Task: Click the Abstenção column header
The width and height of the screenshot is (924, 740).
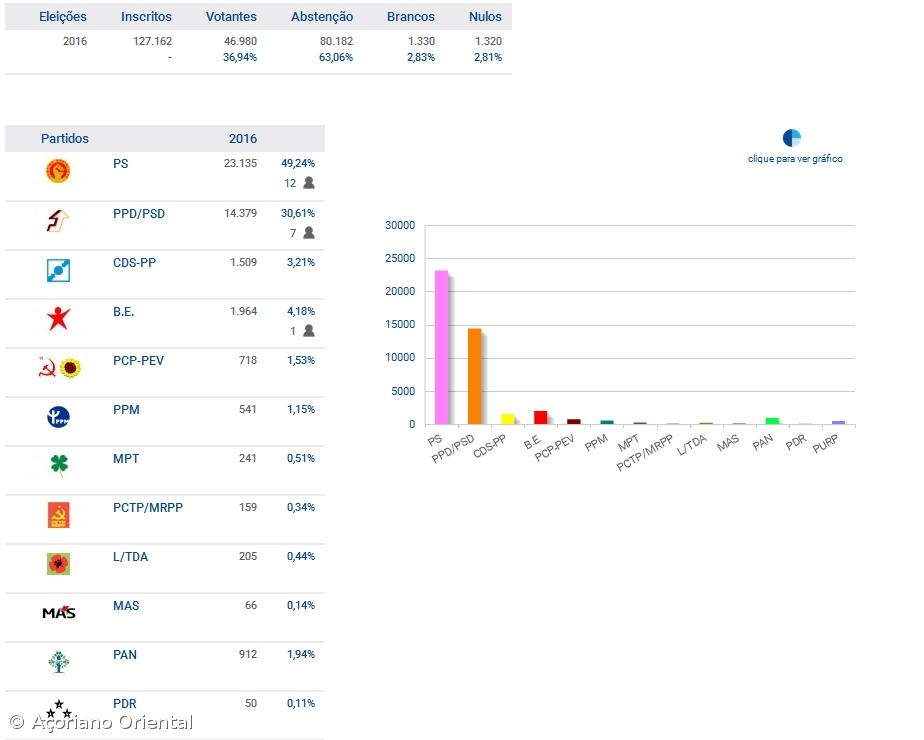Action: [322, 17]
